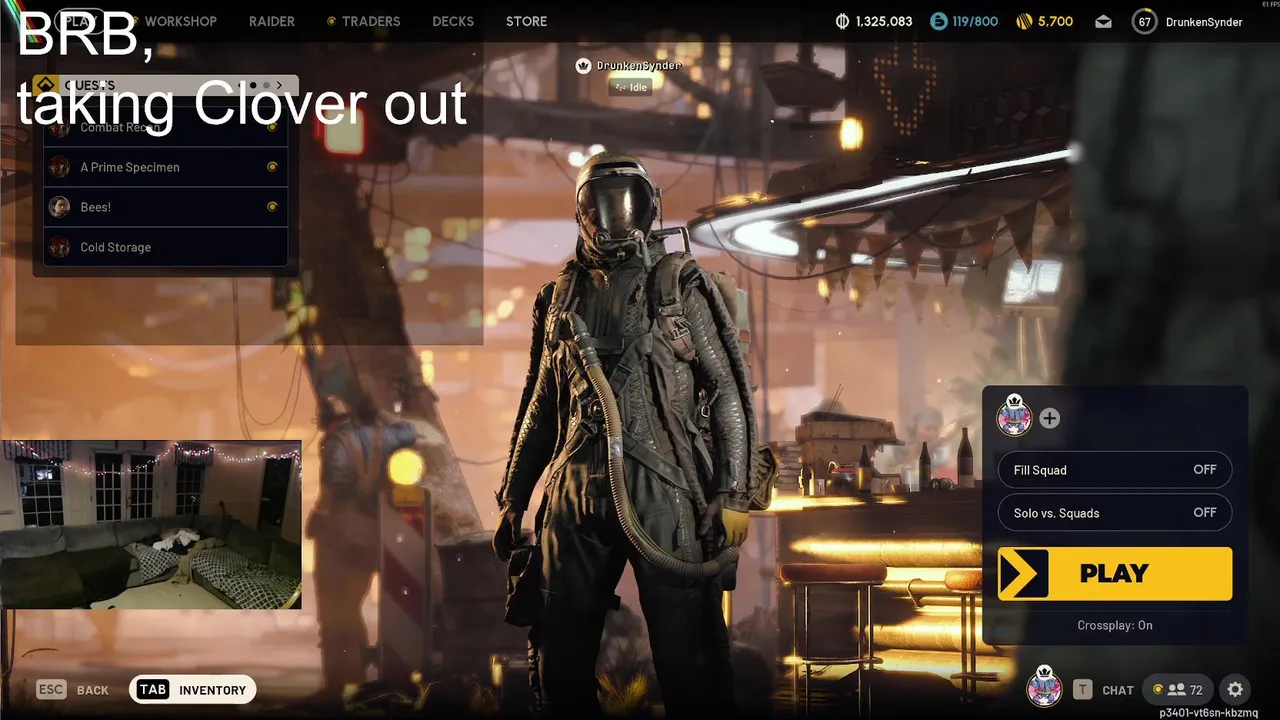The height and width of the screenshot is (720, 1280).
Task: Open the A Prime Specimen quest
Action: tap(166, 167)
